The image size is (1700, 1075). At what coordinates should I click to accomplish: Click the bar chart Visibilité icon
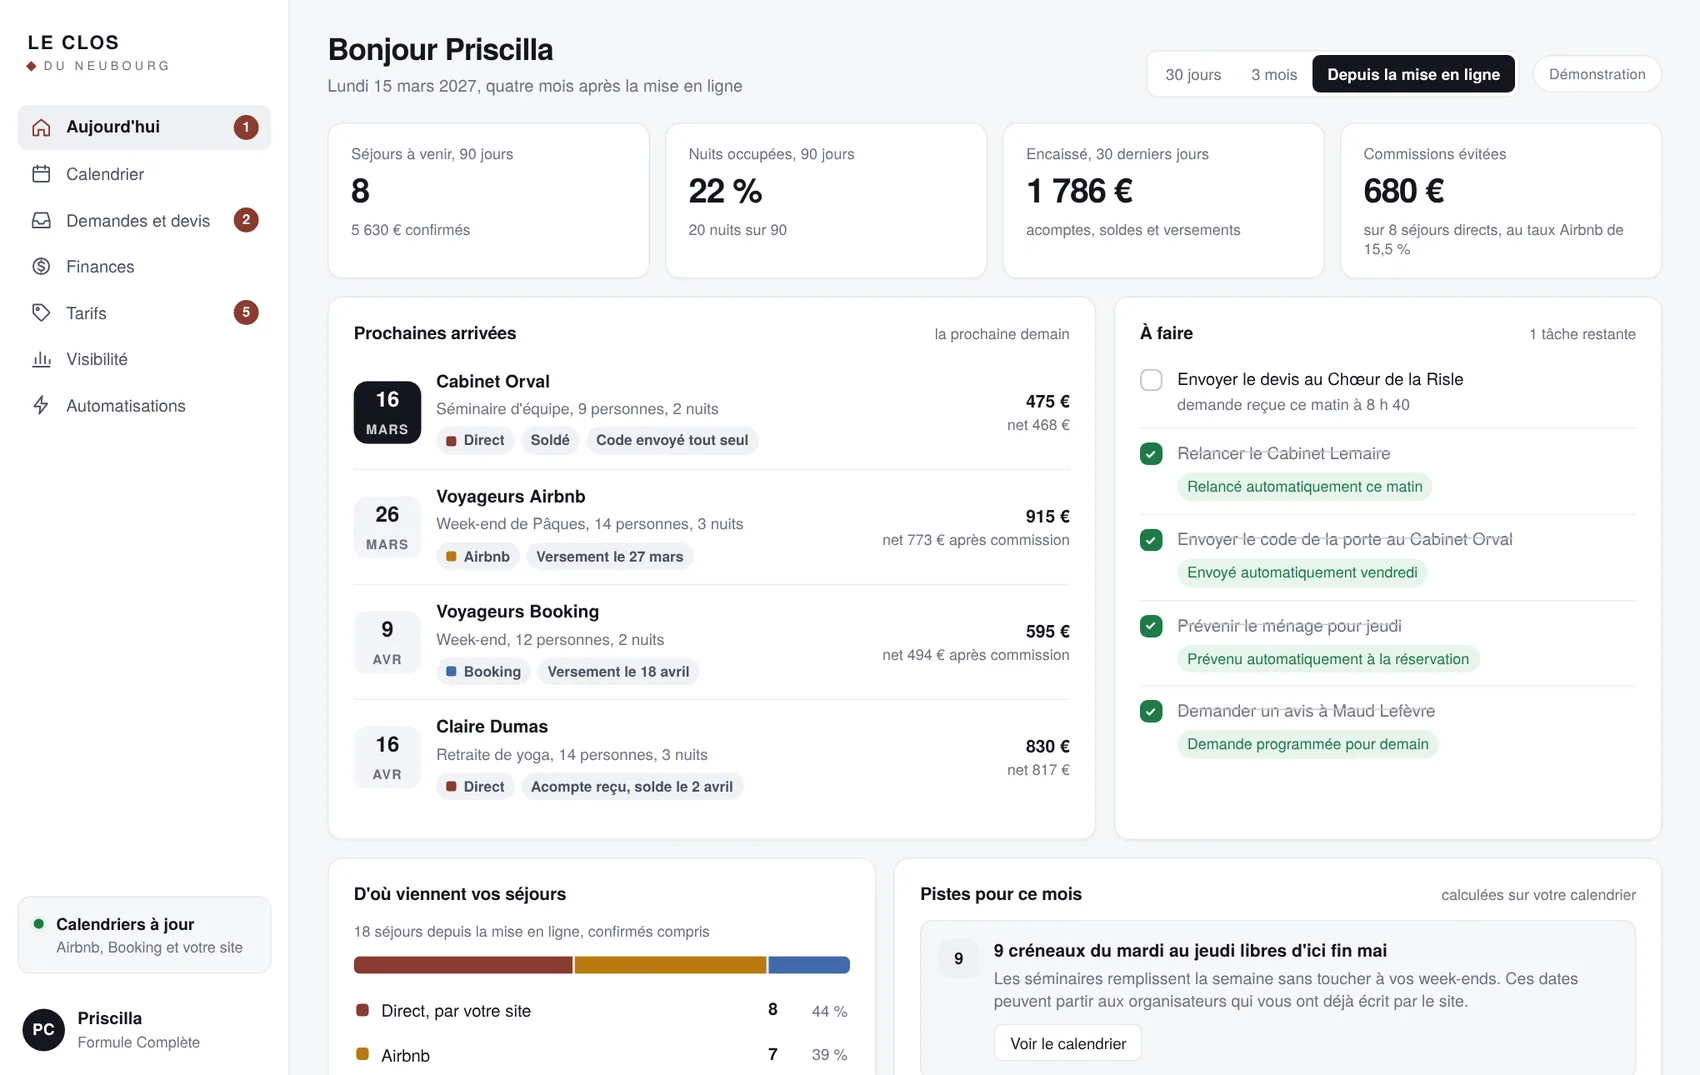[x=41, y=359]
